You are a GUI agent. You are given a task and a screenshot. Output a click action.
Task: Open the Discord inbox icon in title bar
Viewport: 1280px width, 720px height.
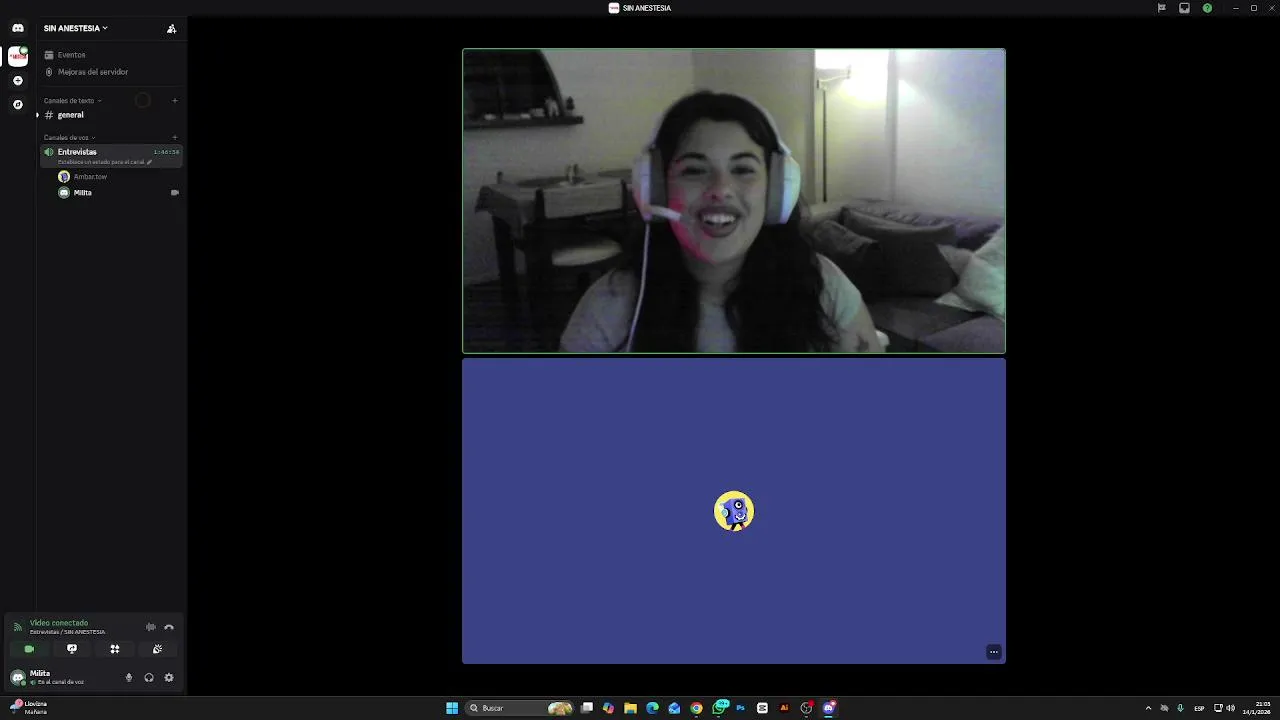click(1184, 8)
